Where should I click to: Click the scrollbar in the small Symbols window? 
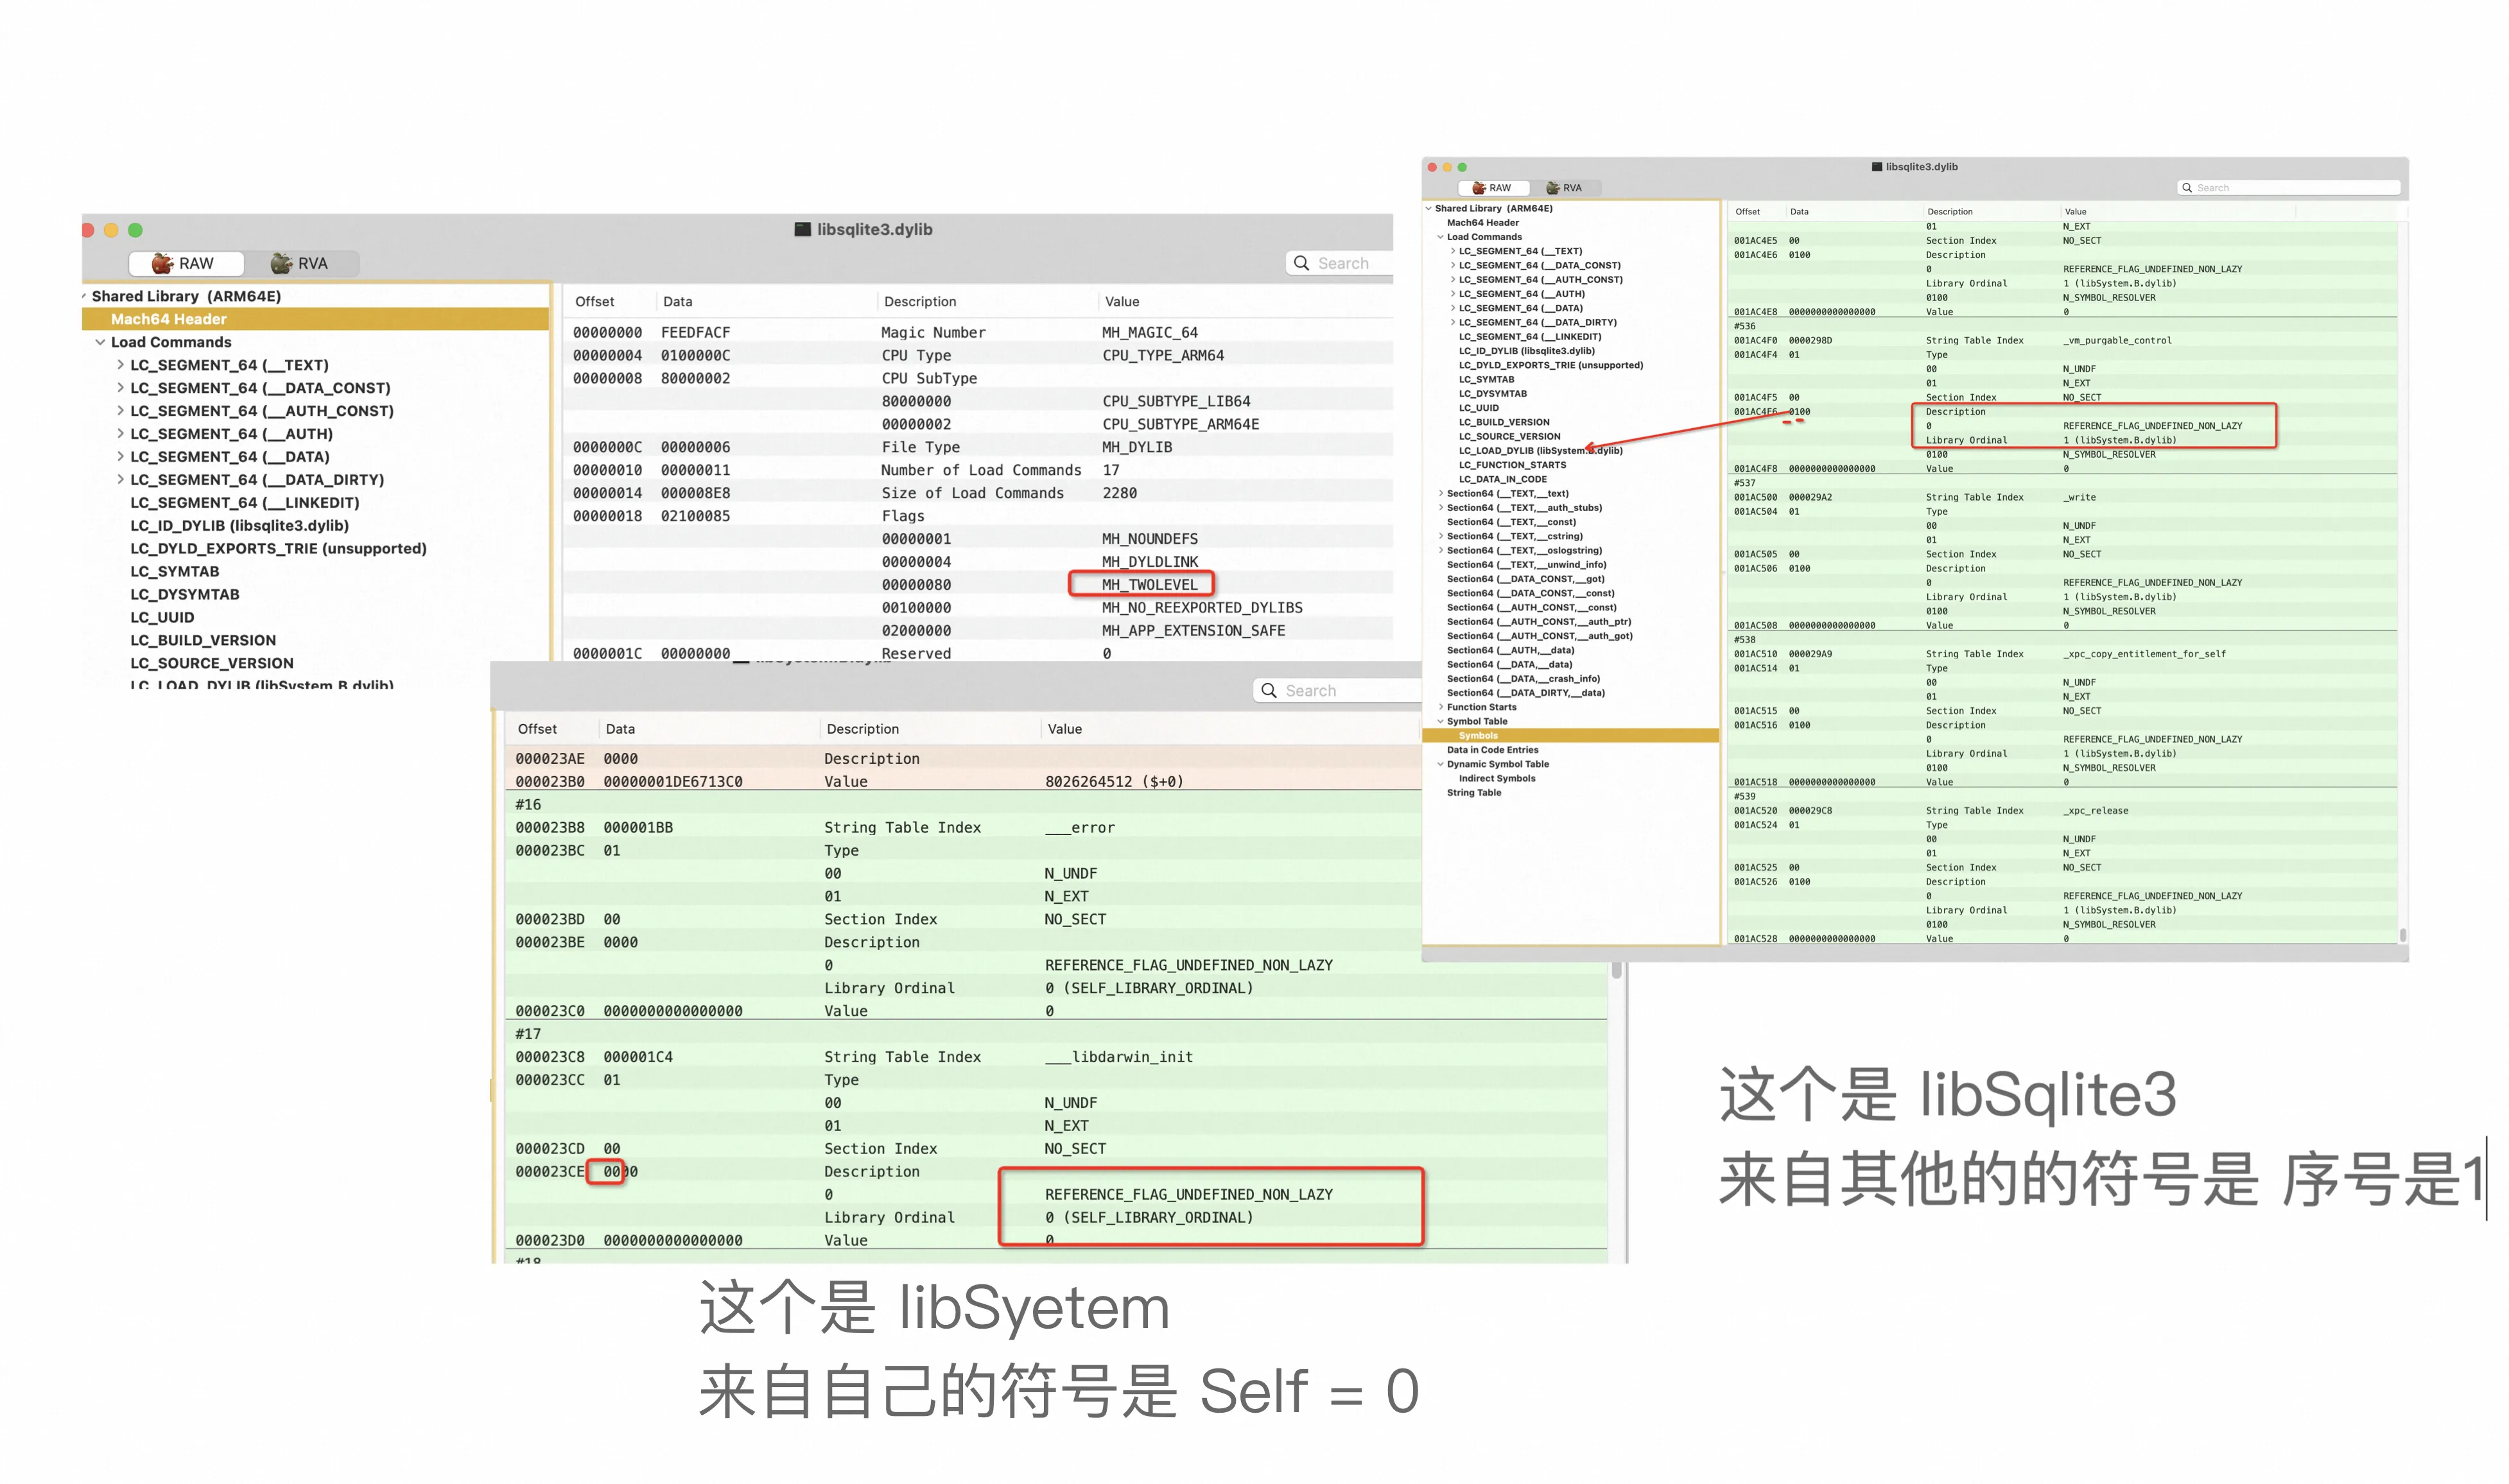point(2402,935)
